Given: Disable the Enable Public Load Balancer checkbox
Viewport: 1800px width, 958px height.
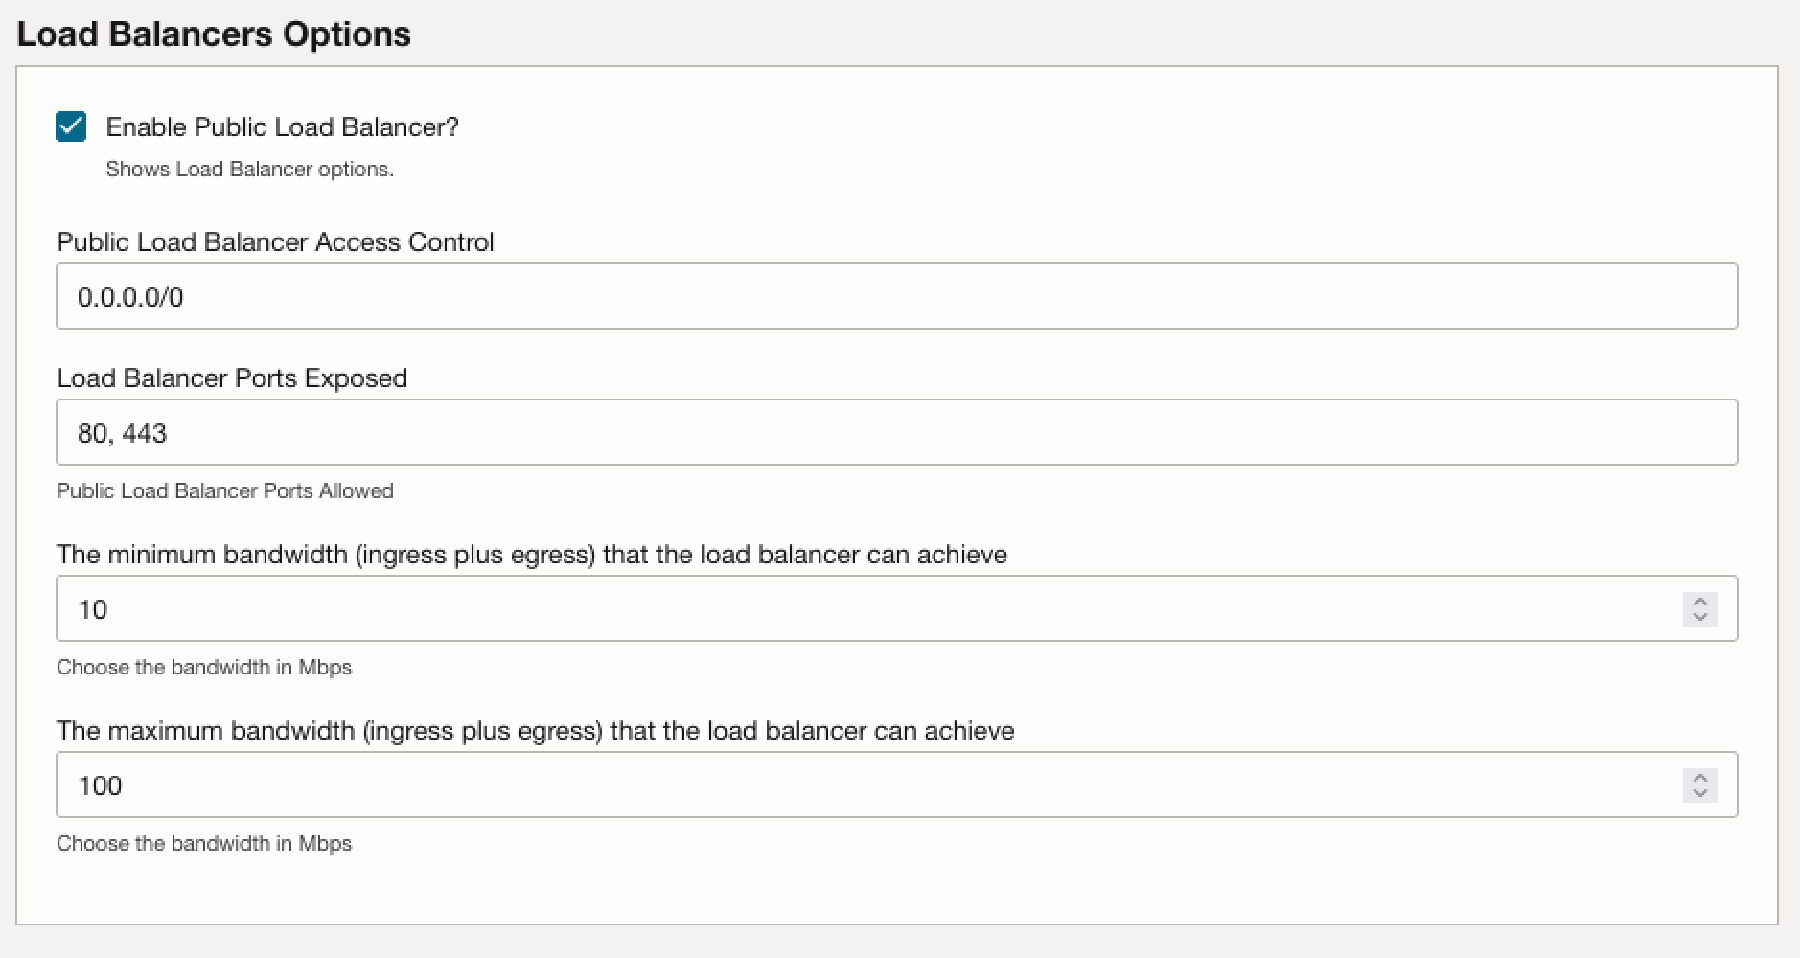Looking at the screenshot, I should (x=70, y=127).
